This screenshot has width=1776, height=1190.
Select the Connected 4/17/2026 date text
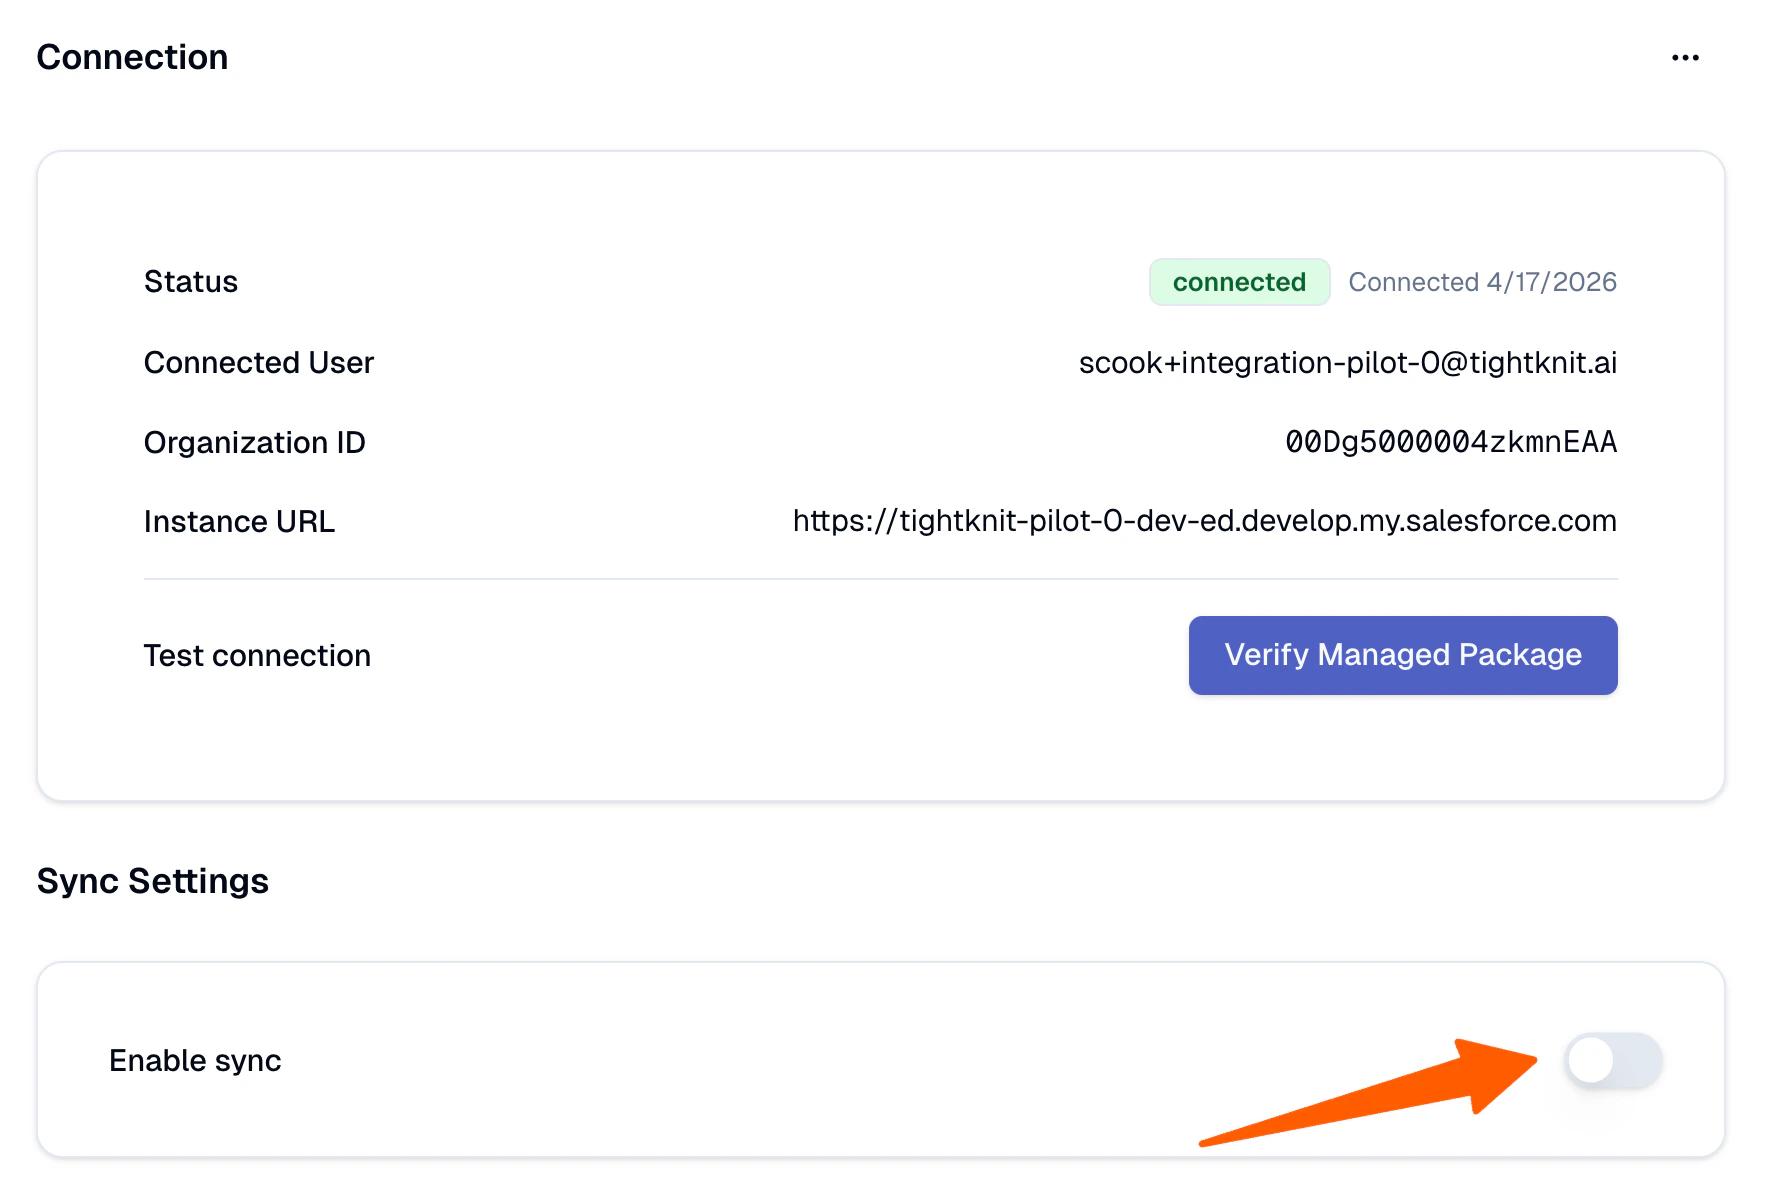click(x=1482, y=282)
